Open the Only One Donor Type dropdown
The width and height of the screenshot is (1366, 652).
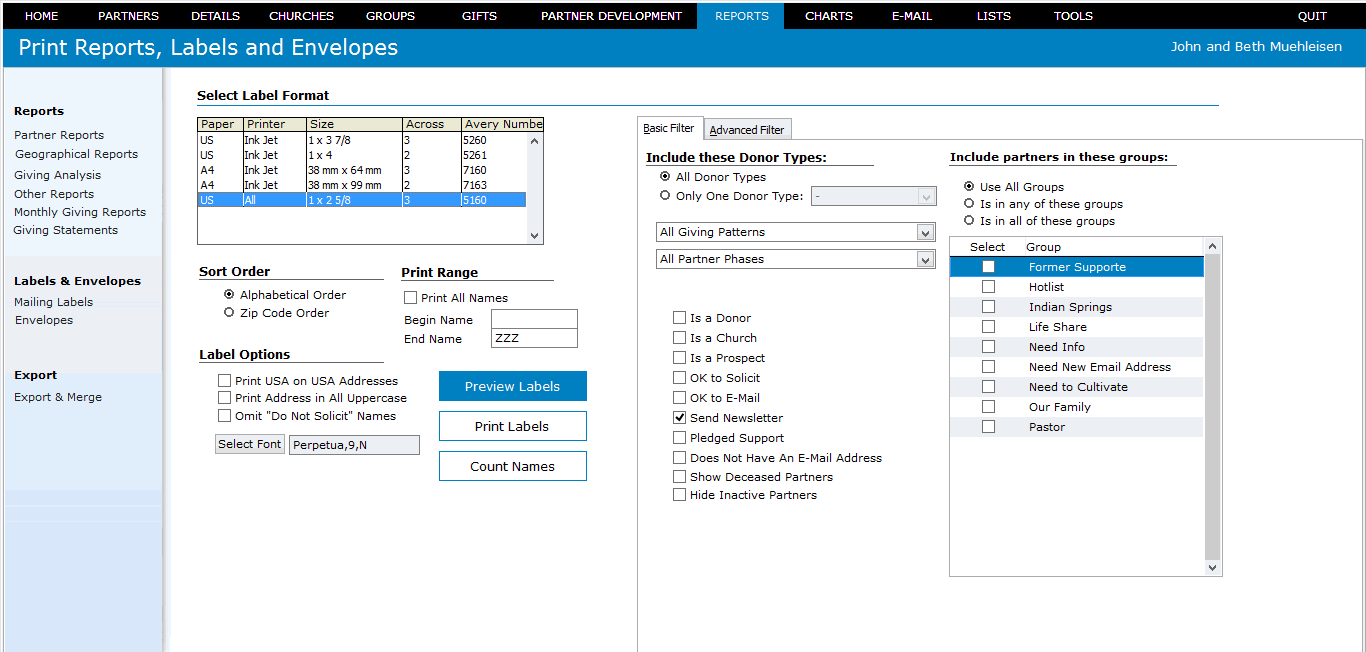(873, 196)
